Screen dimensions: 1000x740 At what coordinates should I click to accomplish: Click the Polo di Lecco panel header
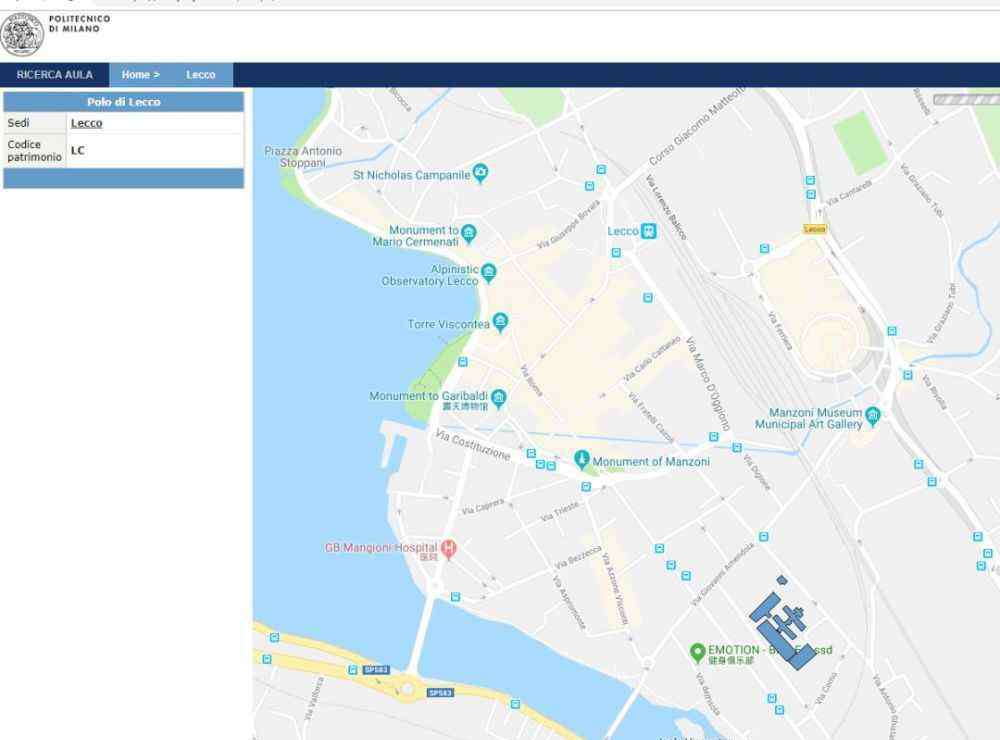click(124, 102)
